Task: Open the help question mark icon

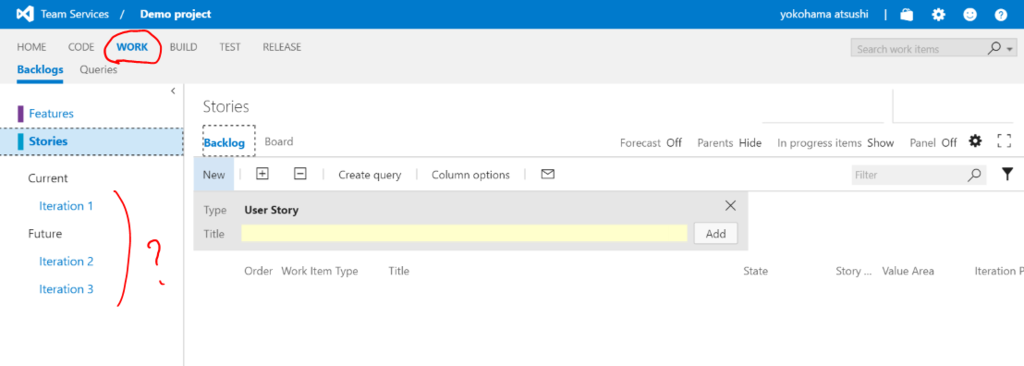Action: 1000,14
